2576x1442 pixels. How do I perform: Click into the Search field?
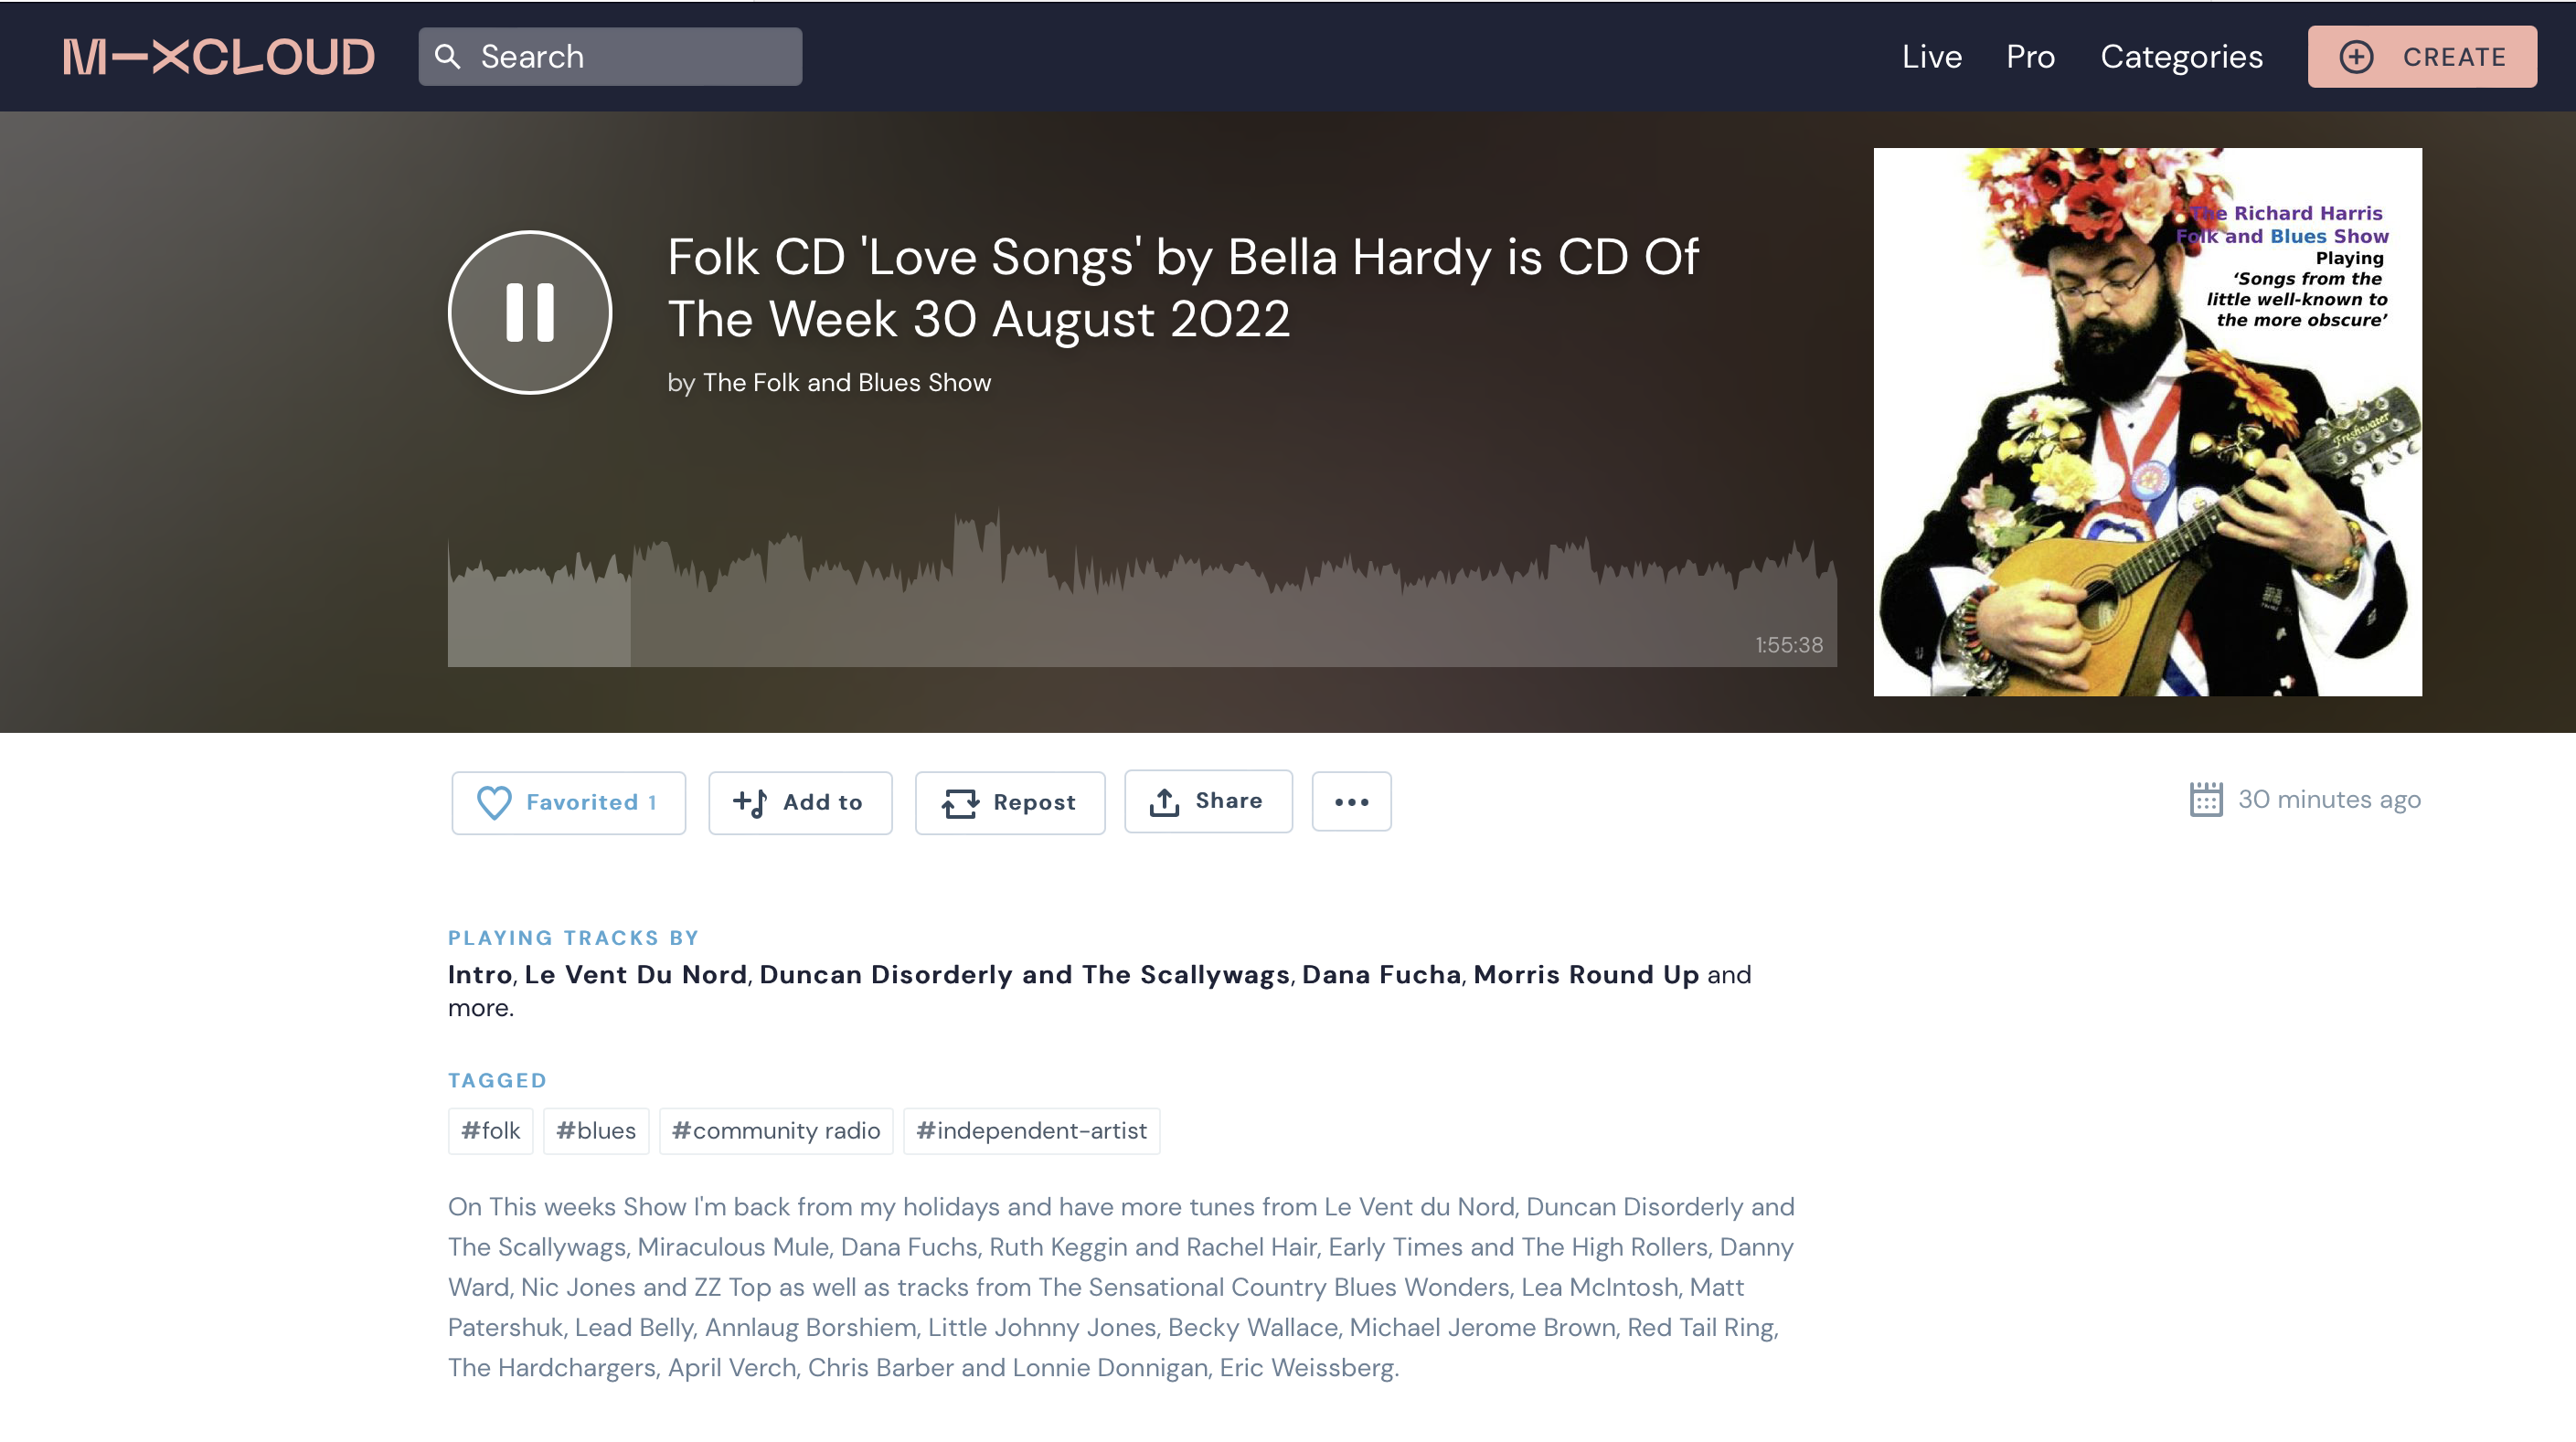point(610,57)
